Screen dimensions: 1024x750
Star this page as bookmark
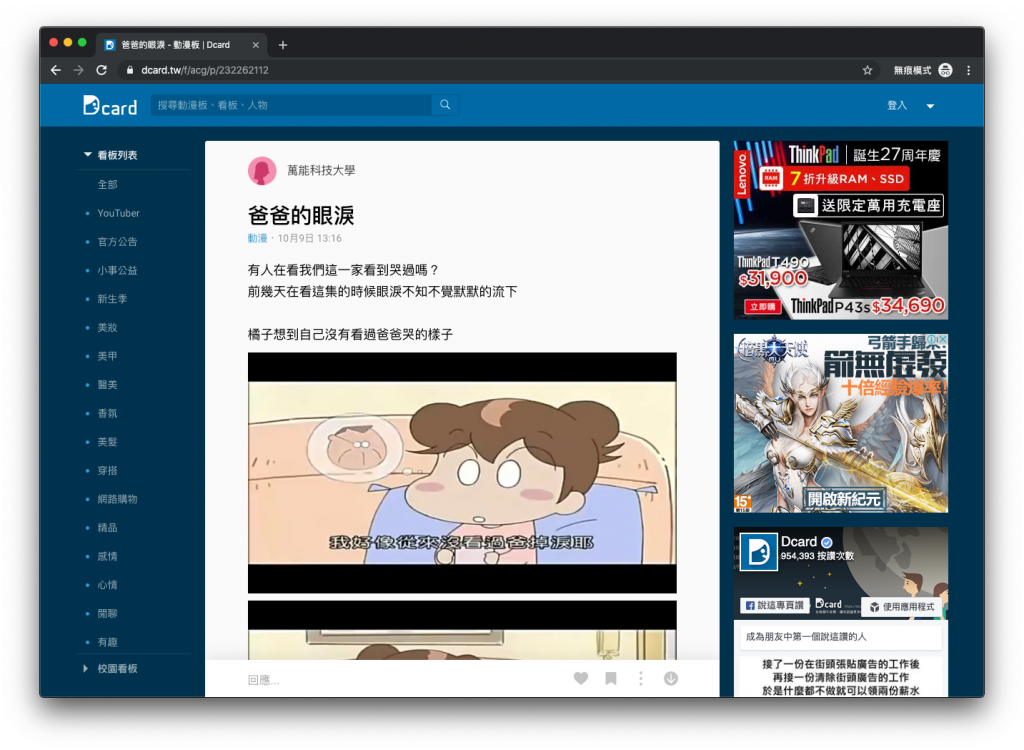(x=867, y=70)
